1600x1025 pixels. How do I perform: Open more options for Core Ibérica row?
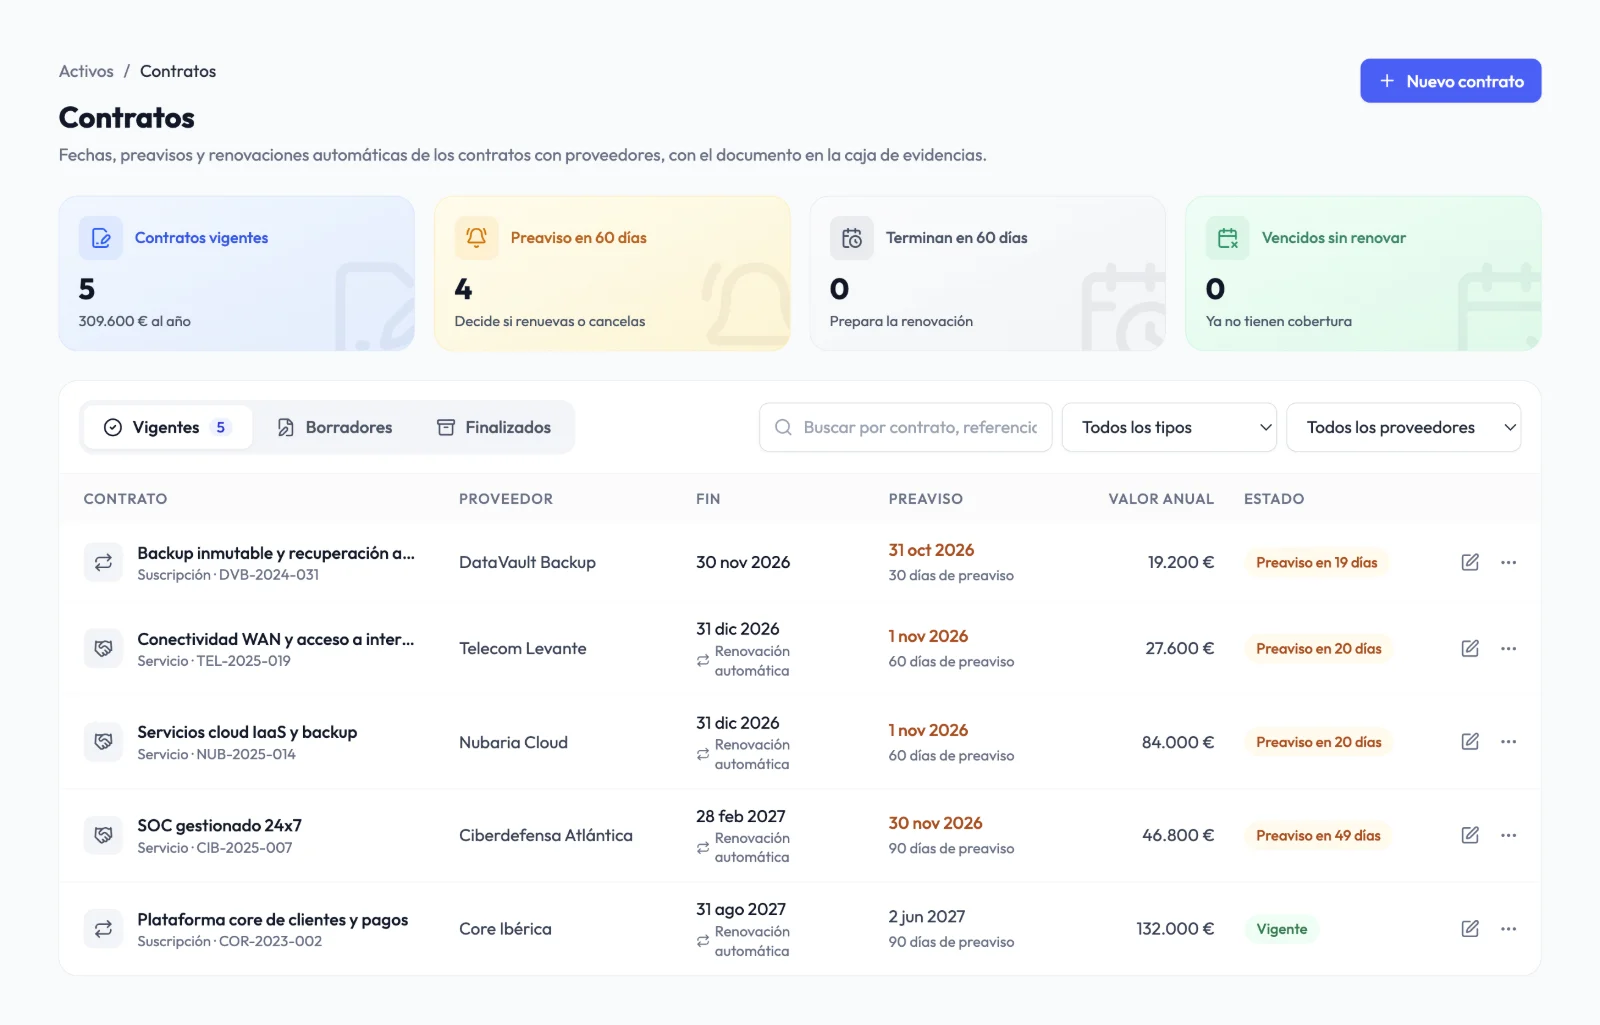1508,929
